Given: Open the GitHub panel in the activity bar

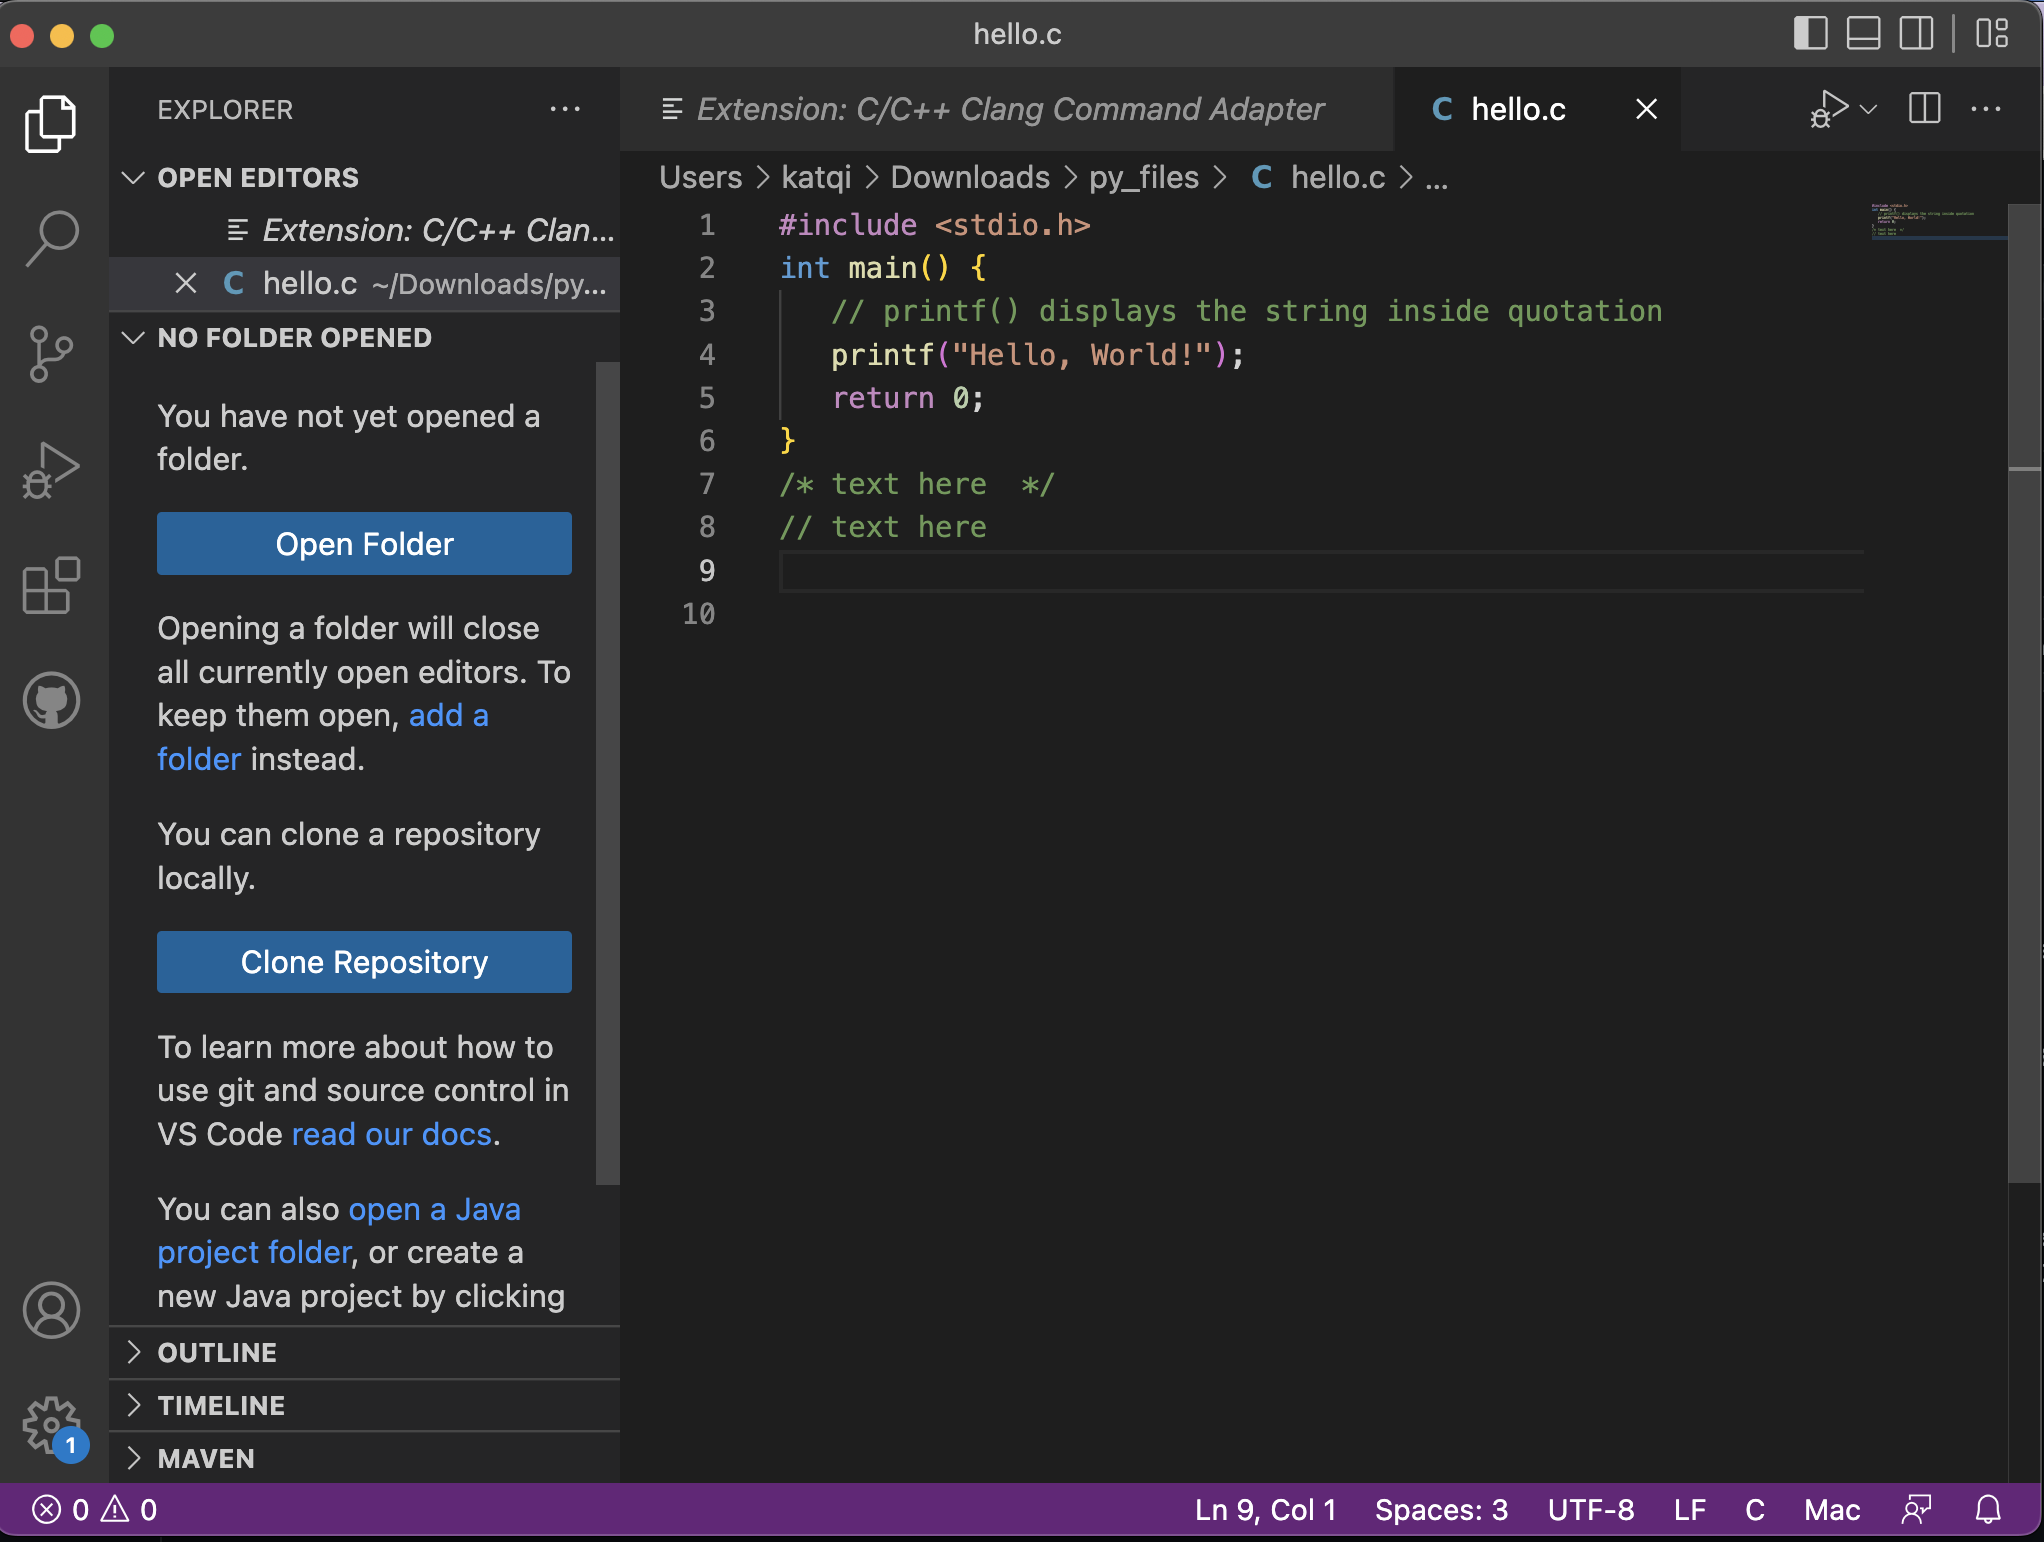Looking at the screenshot, I should click(50, 700).
